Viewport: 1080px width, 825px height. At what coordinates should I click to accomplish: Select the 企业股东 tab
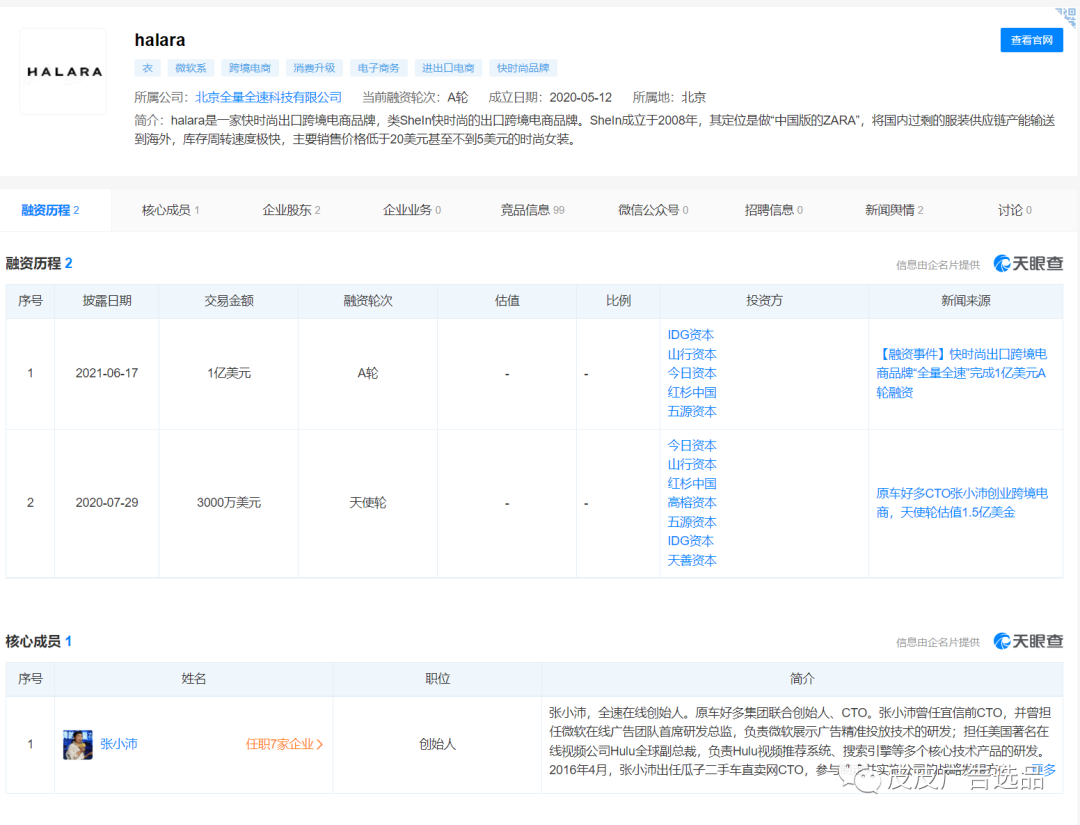click(291, 210)
